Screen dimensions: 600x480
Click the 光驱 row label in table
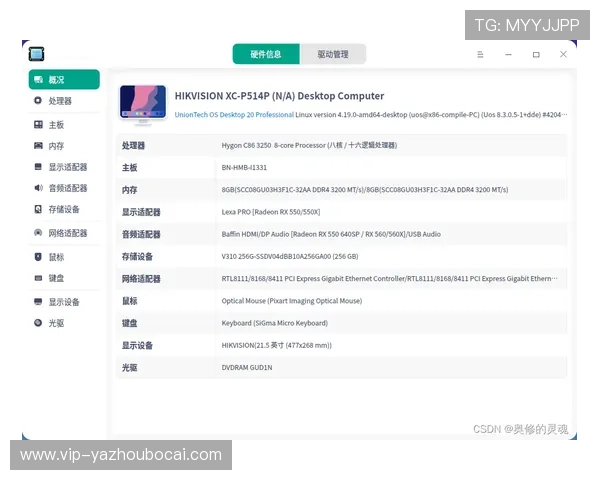(x=129, y=367)
